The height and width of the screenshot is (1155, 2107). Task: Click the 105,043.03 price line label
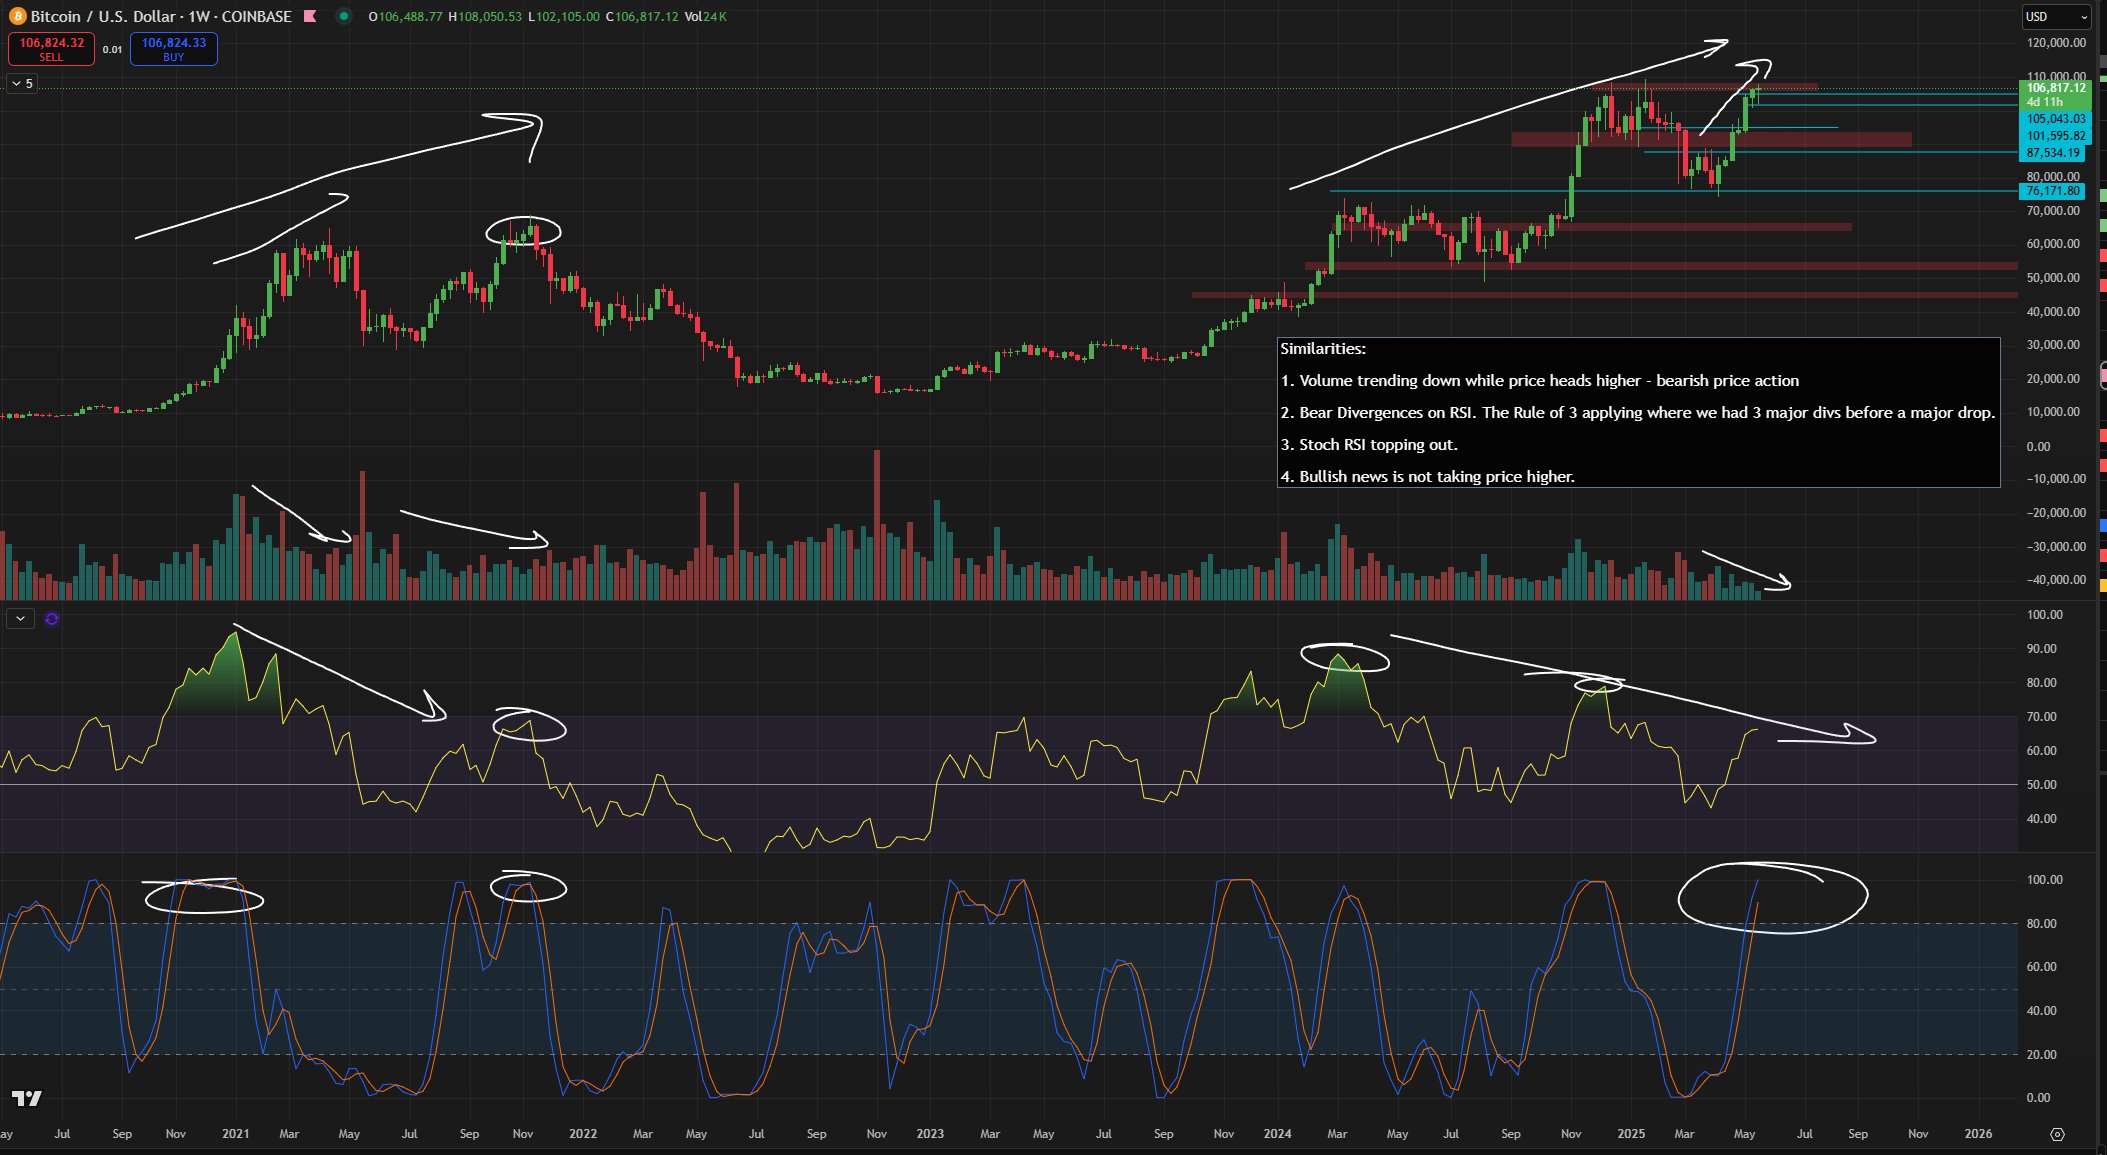[x=2055, y=119]
